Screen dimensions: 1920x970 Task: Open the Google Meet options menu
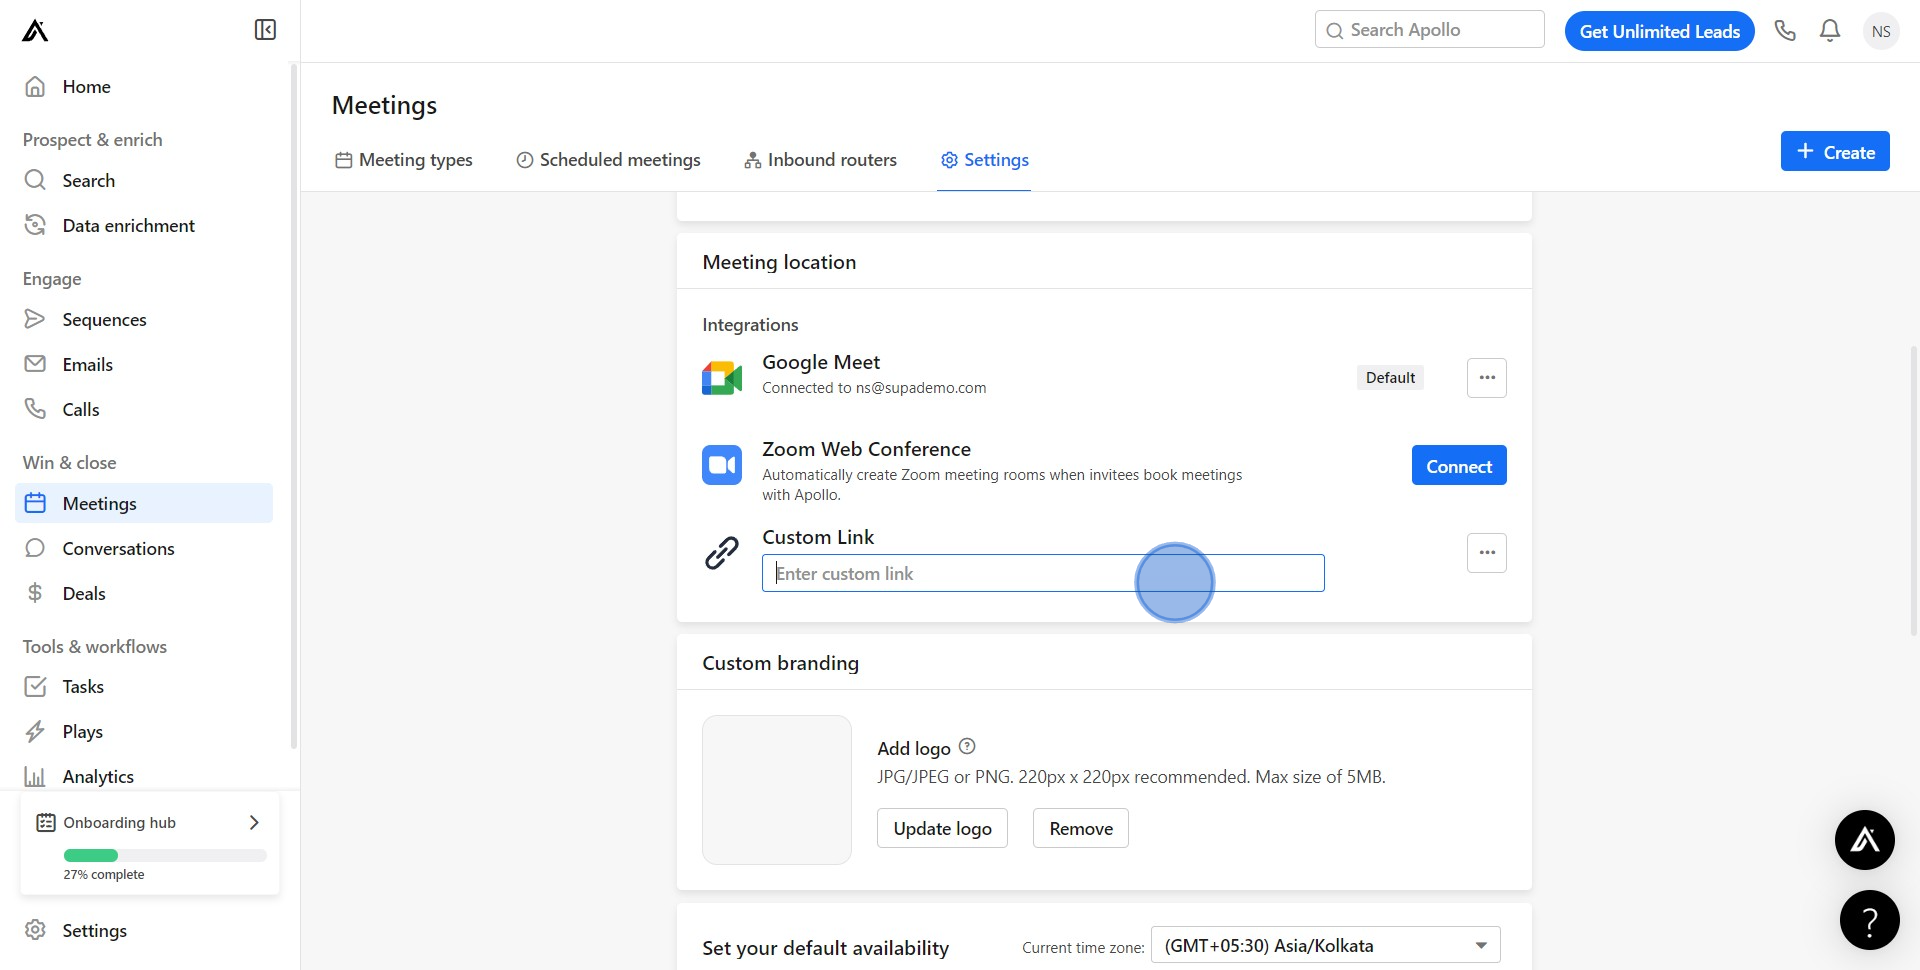1487,378
